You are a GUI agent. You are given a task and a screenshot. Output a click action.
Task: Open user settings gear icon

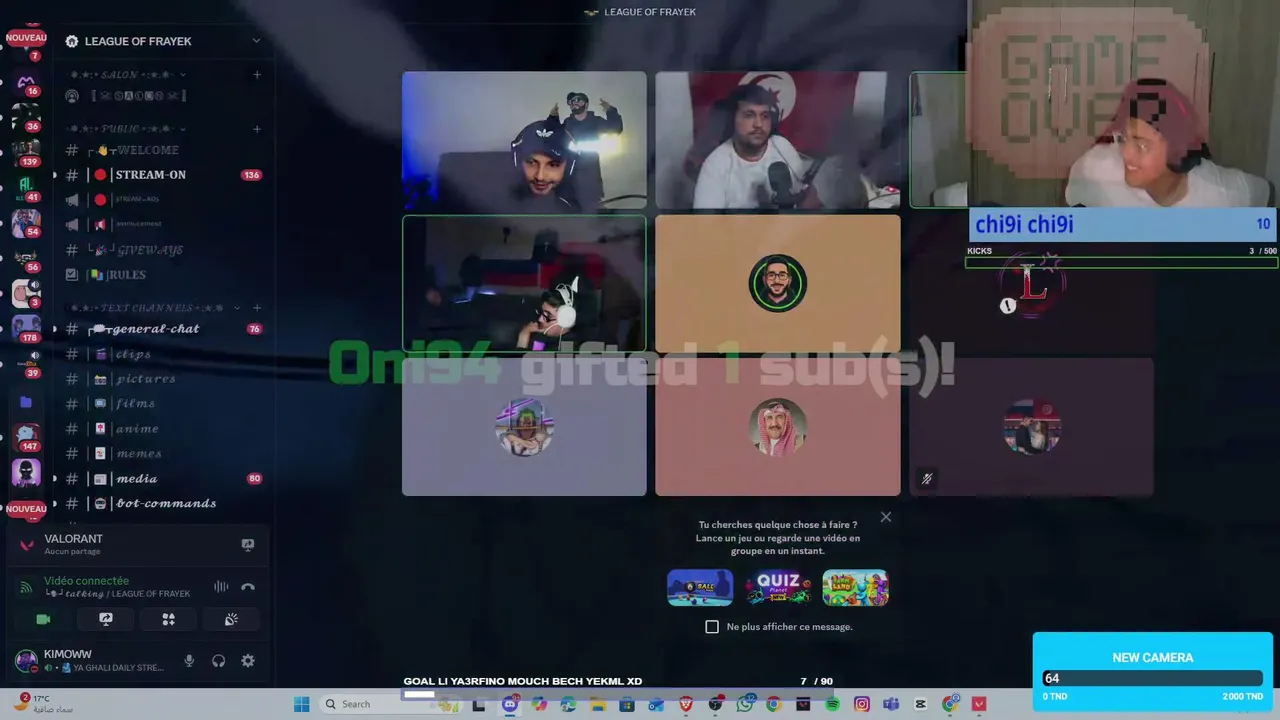tap(248, 661)
